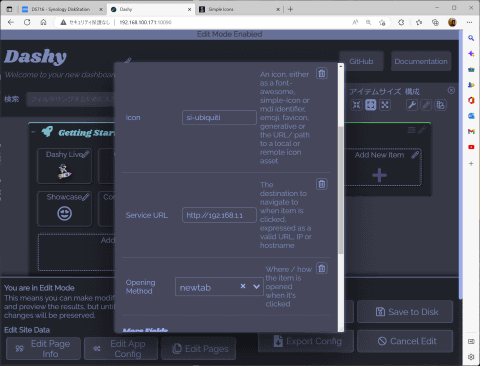
Task: Collapse the Getting Started section arrow
Action: pyautogui.click(x=33, y=132)
